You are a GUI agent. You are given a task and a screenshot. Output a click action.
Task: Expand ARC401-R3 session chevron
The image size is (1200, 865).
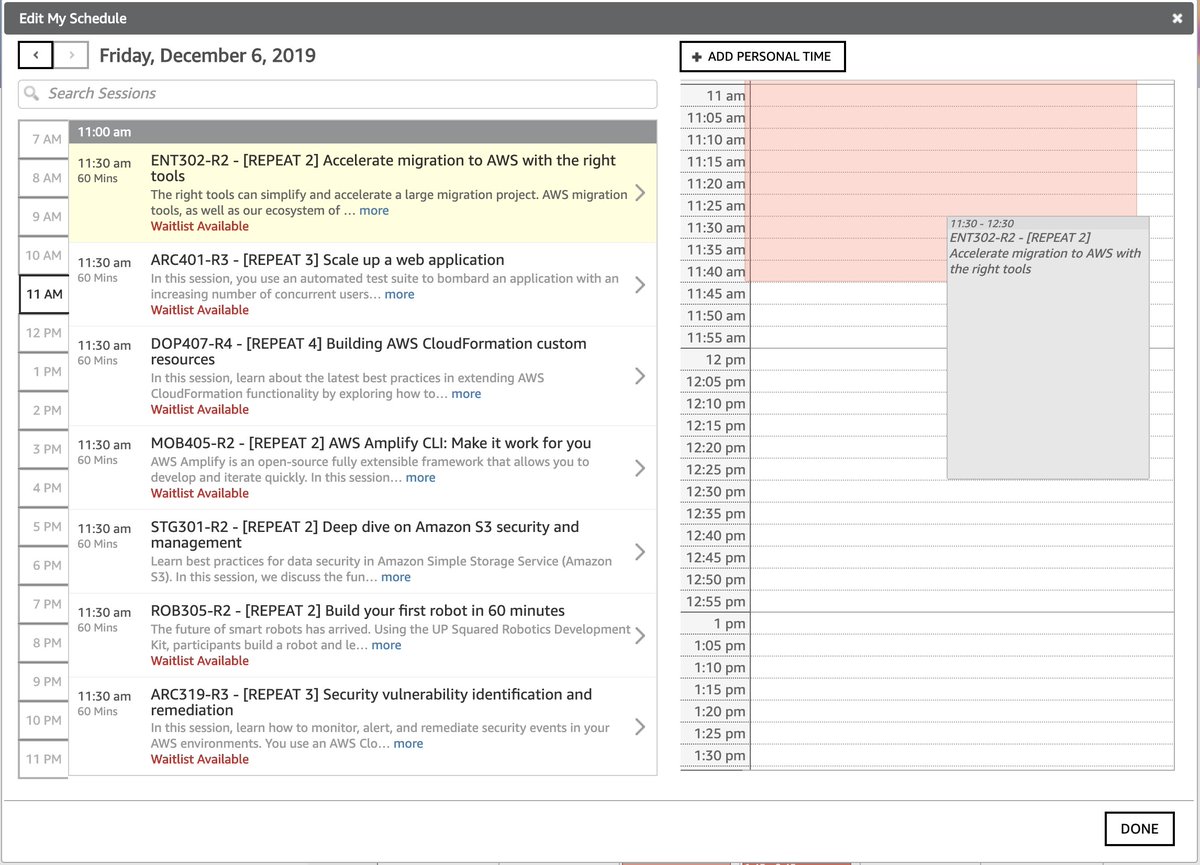pos(640,285)
